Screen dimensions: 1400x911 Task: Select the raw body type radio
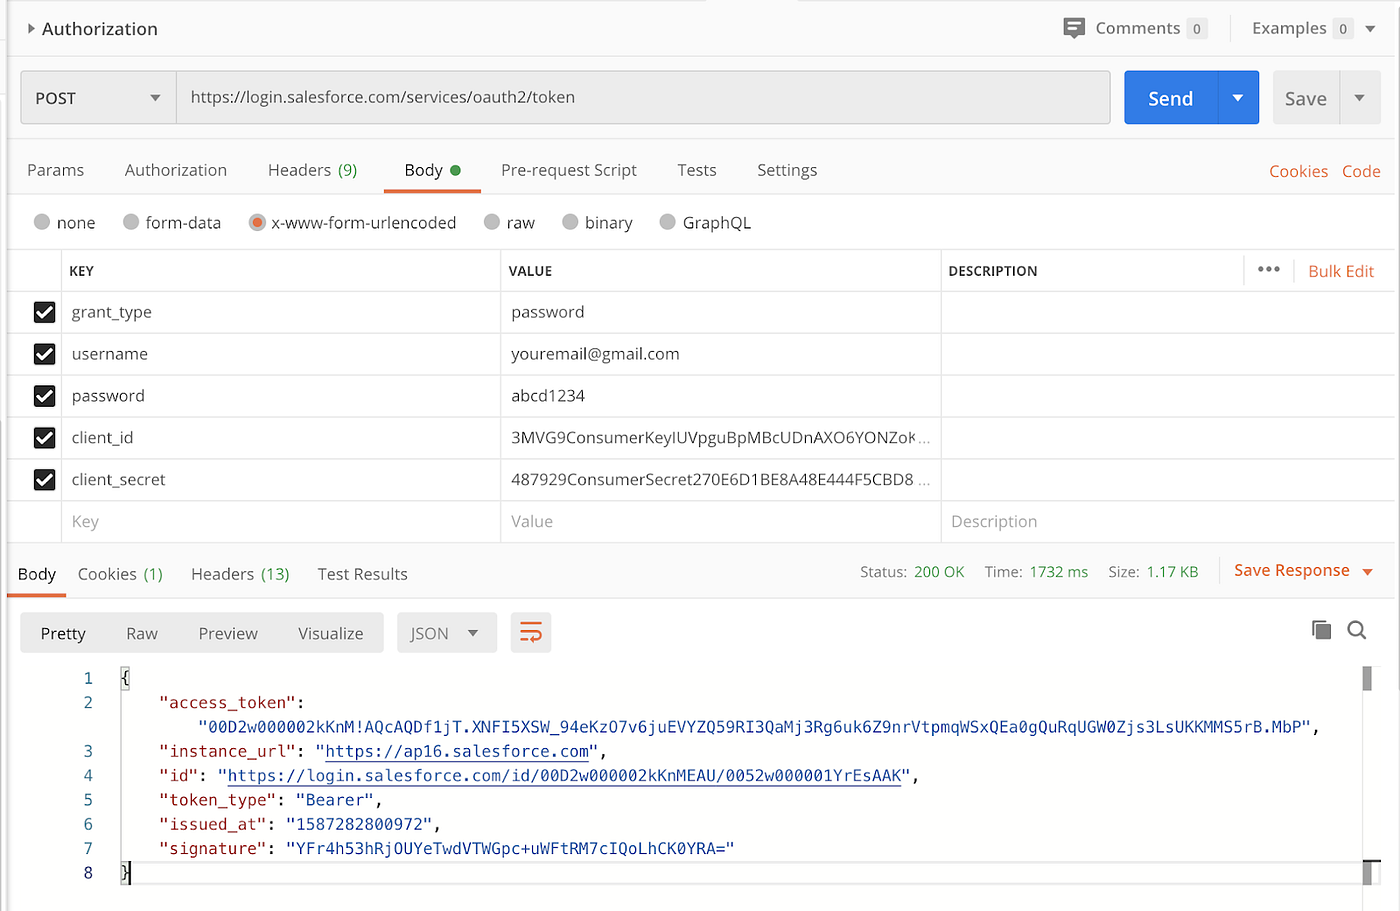tap(492, 222)
